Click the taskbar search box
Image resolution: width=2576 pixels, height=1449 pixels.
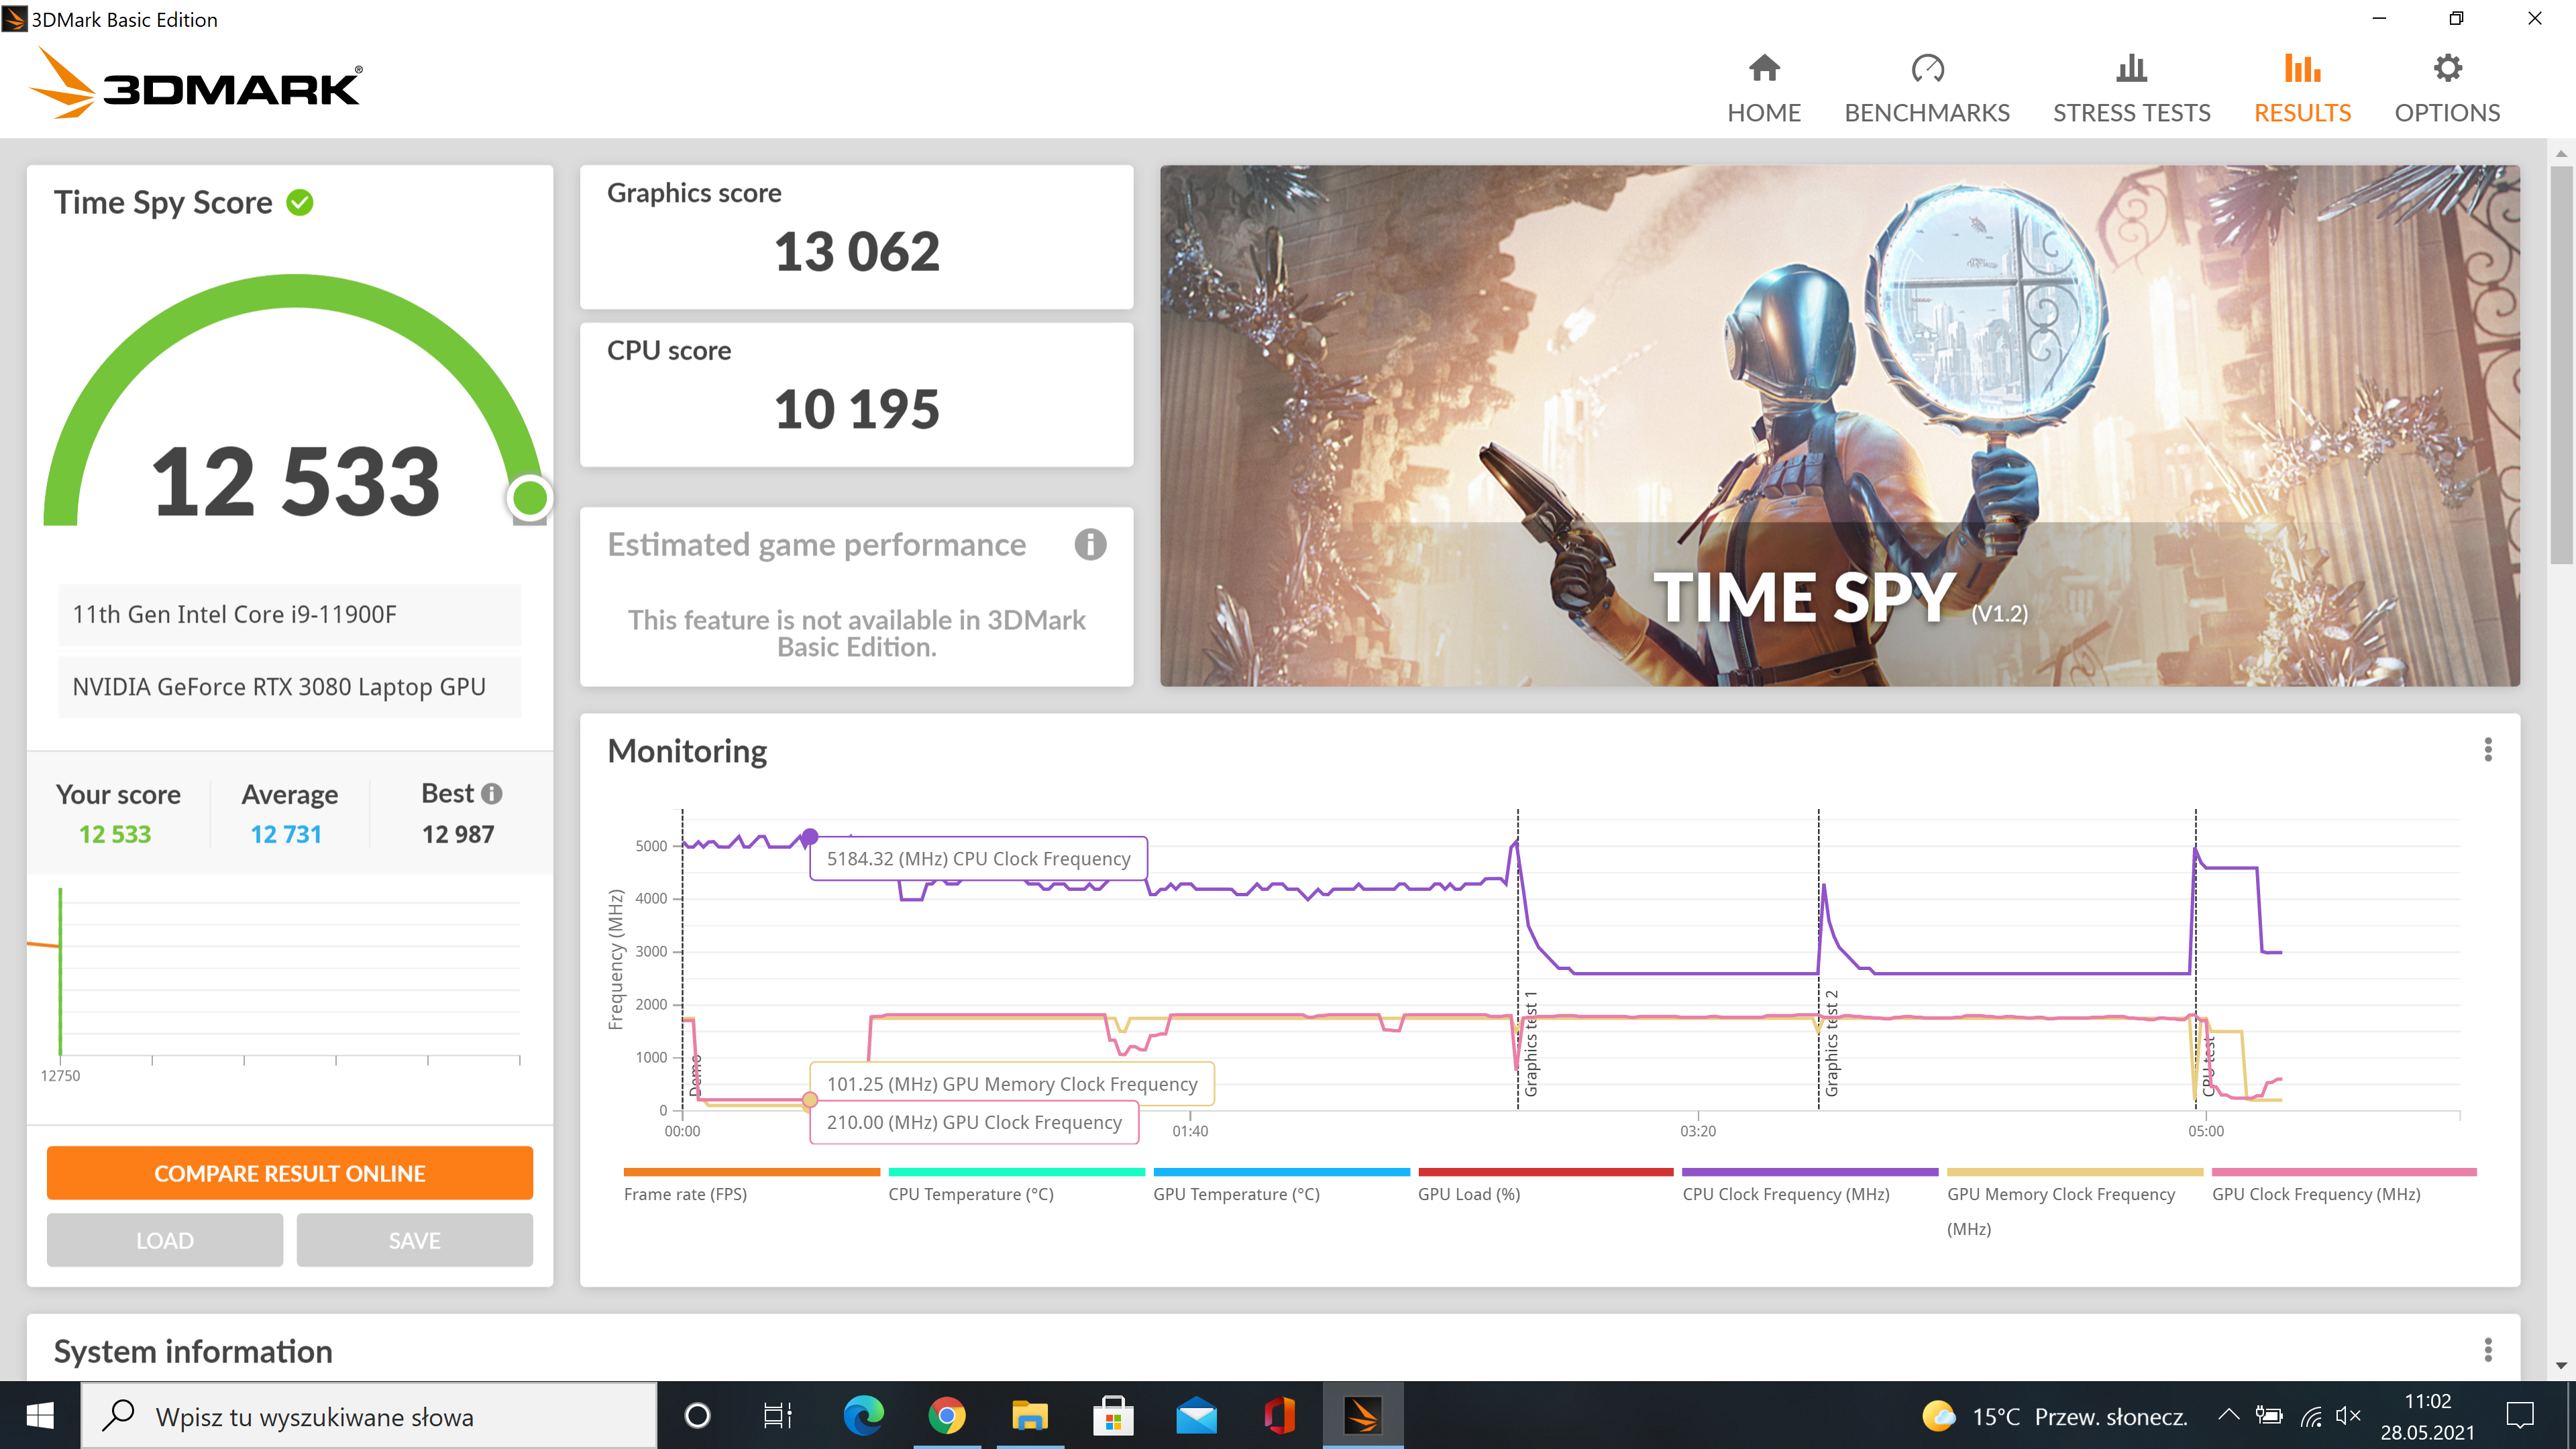(369, 1416)
